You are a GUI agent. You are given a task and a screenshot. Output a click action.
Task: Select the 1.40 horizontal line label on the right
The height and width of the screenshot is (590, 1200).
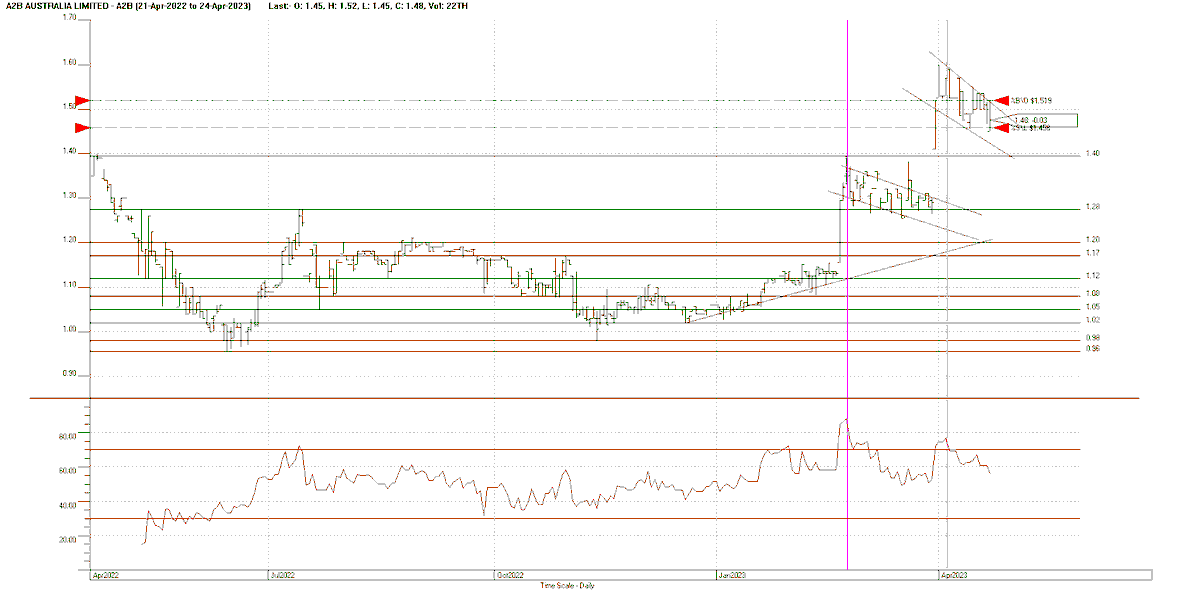tap(1093, 154)
